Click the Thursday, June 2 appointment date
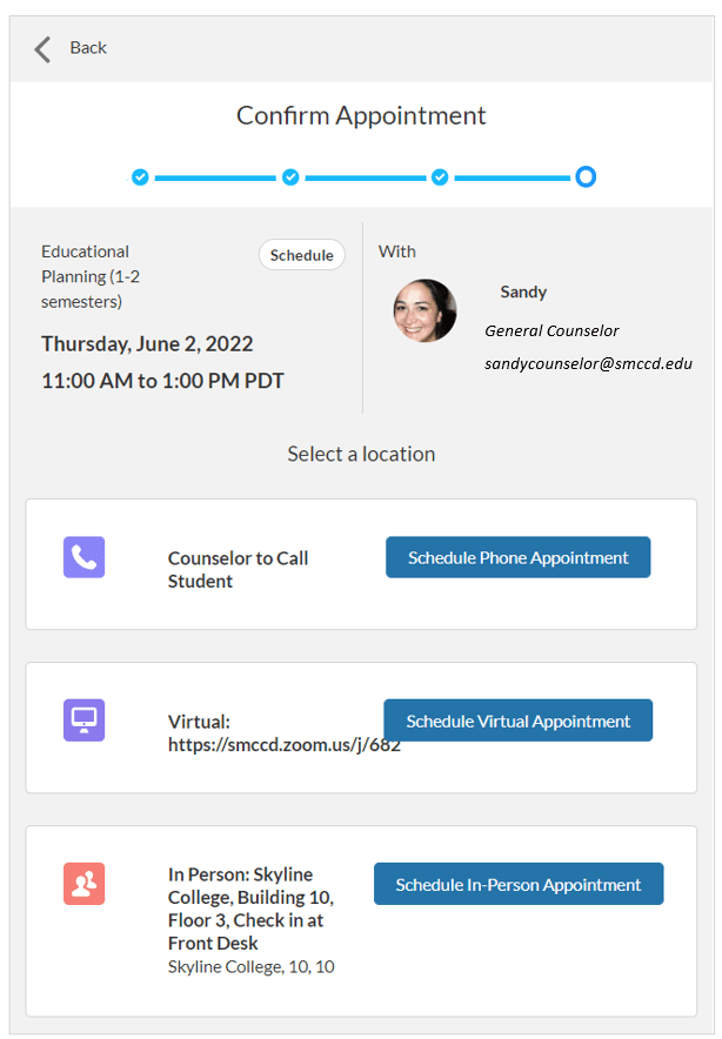This screenshot has width=722, height=1039. point(146,343)
